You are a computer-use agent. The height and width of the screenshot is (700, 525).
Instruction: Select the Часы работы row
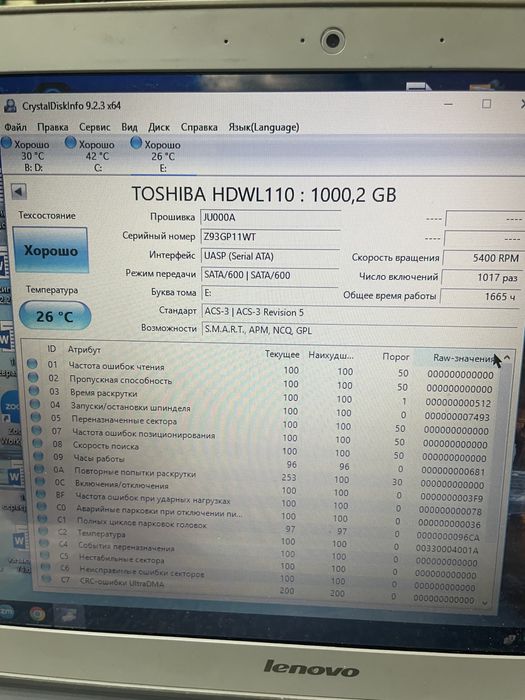(261, 464)
